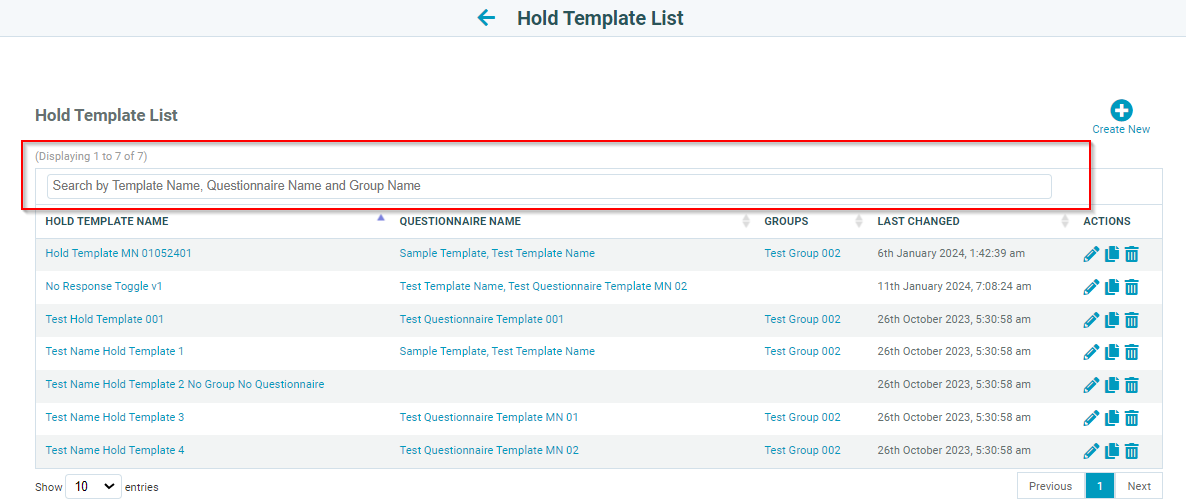Delete No Response Toggle v1 template
Viewport: 1186px width, 499px height.
1131,287
